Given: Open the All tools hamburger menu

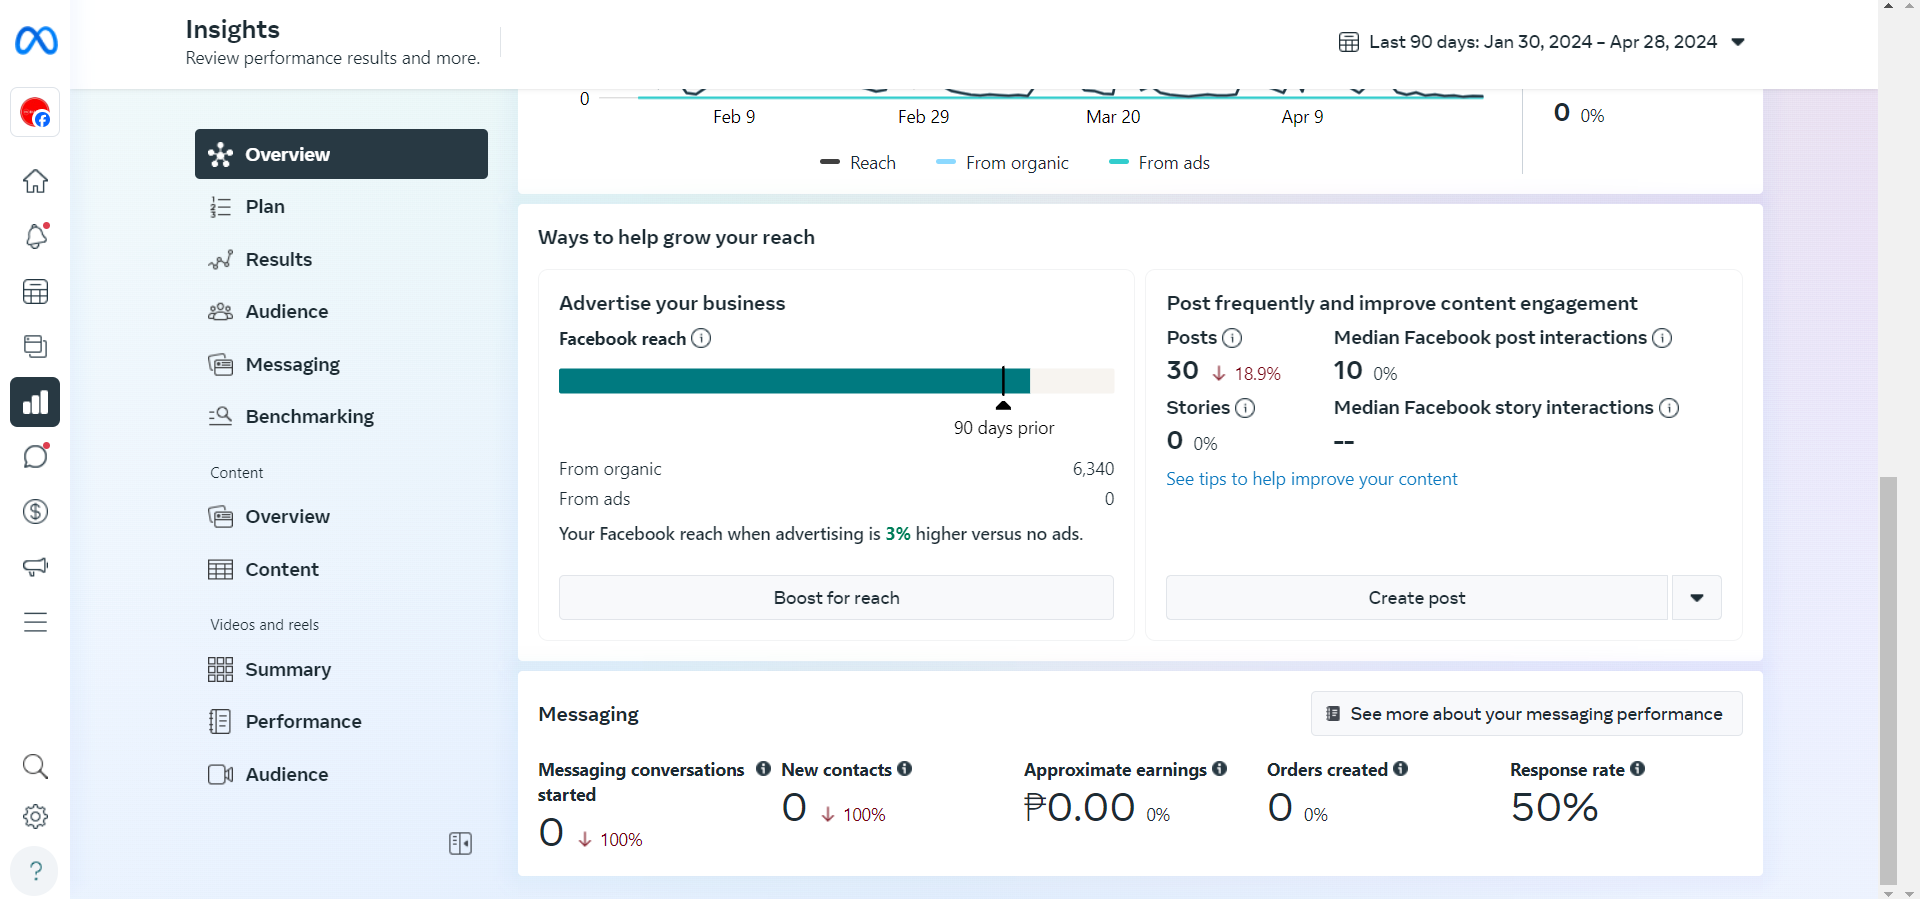Looking at the screenshot, I should 35,622.
